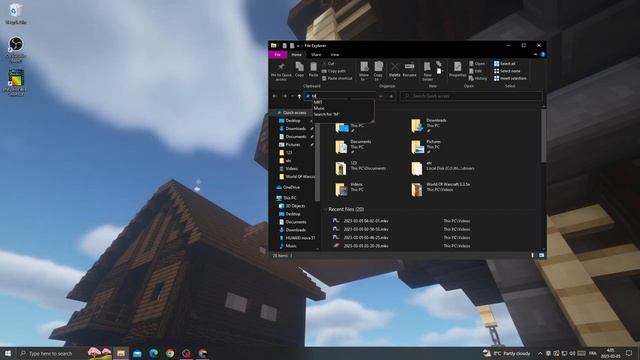Click History in the Open group
The image size is (640, 360).
click(478, 78)
